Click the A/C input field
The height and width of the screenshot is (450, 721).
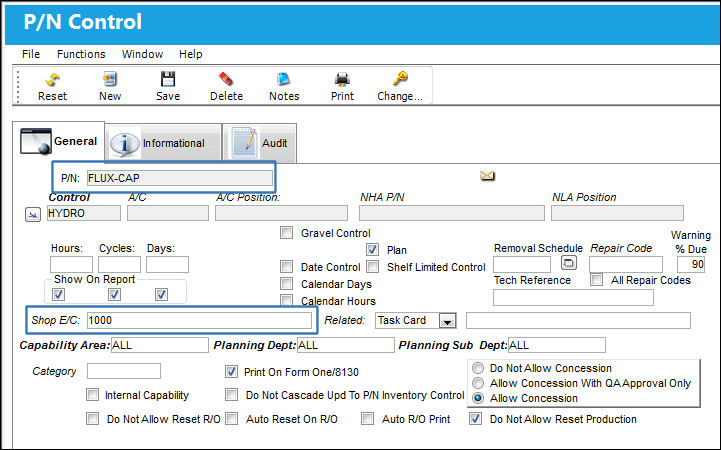168,213
